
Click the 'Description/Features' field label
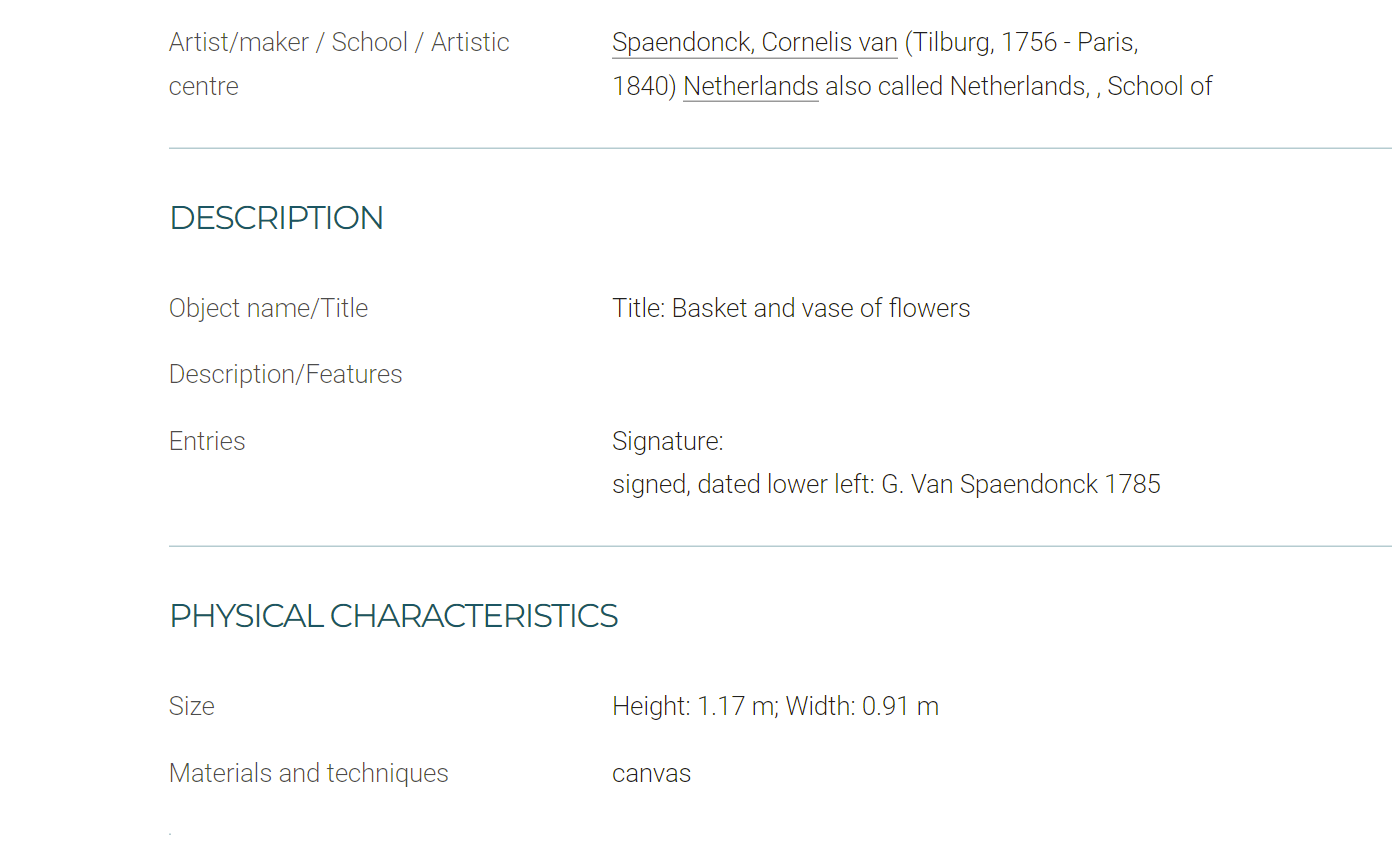pos(286,374)
